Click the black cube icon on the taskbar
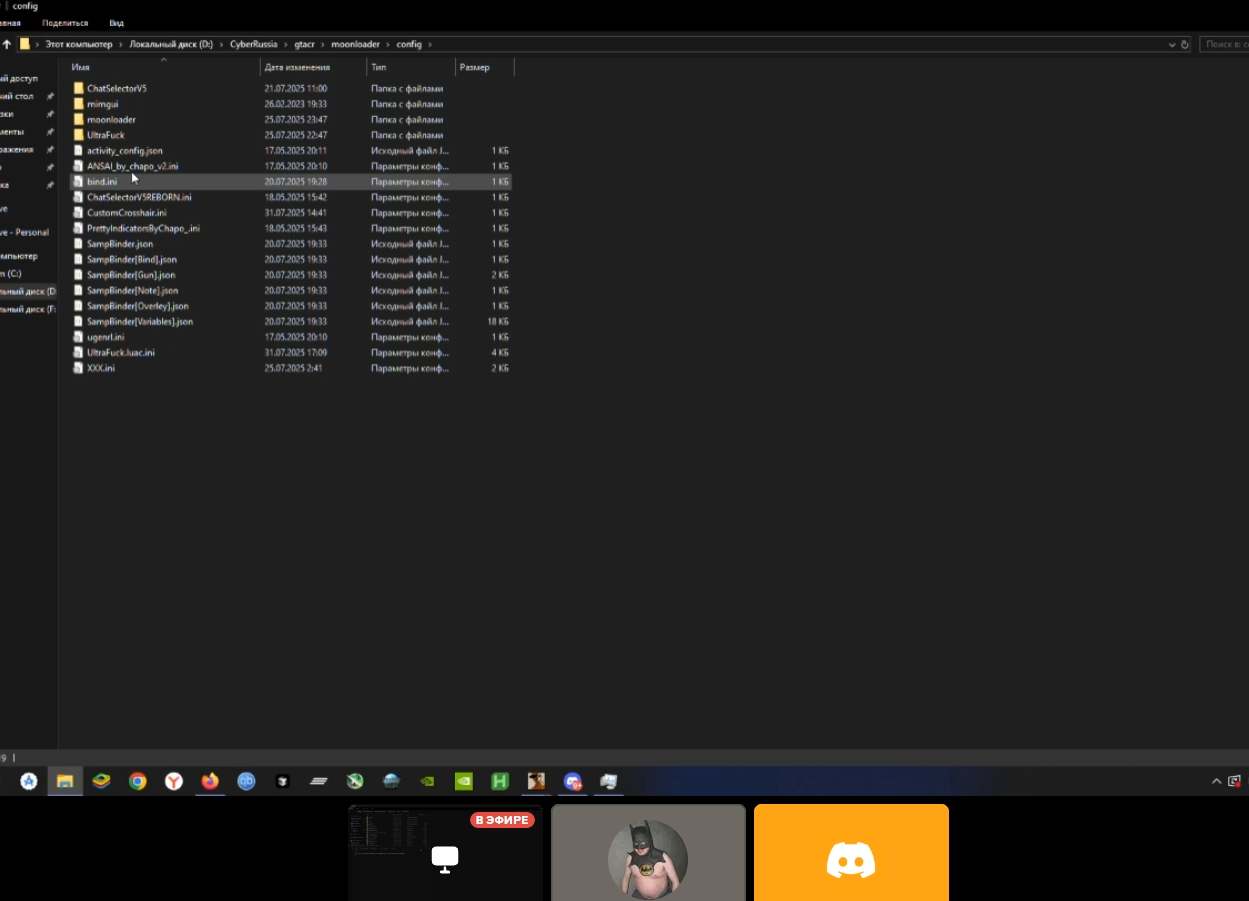The width and height of the screenshot is (1249, 901). tap(282, 781)
